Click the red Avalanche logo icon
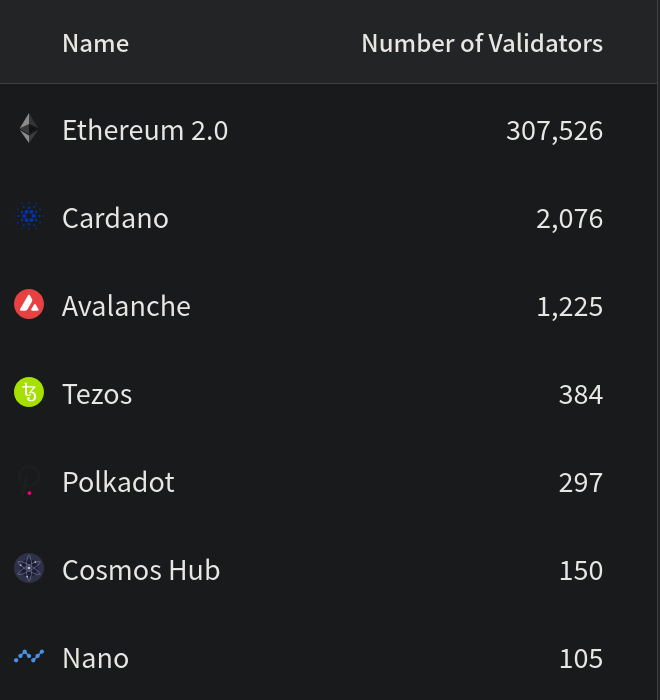The height and width of the screenshot is (700, 660). click(29, 305)
